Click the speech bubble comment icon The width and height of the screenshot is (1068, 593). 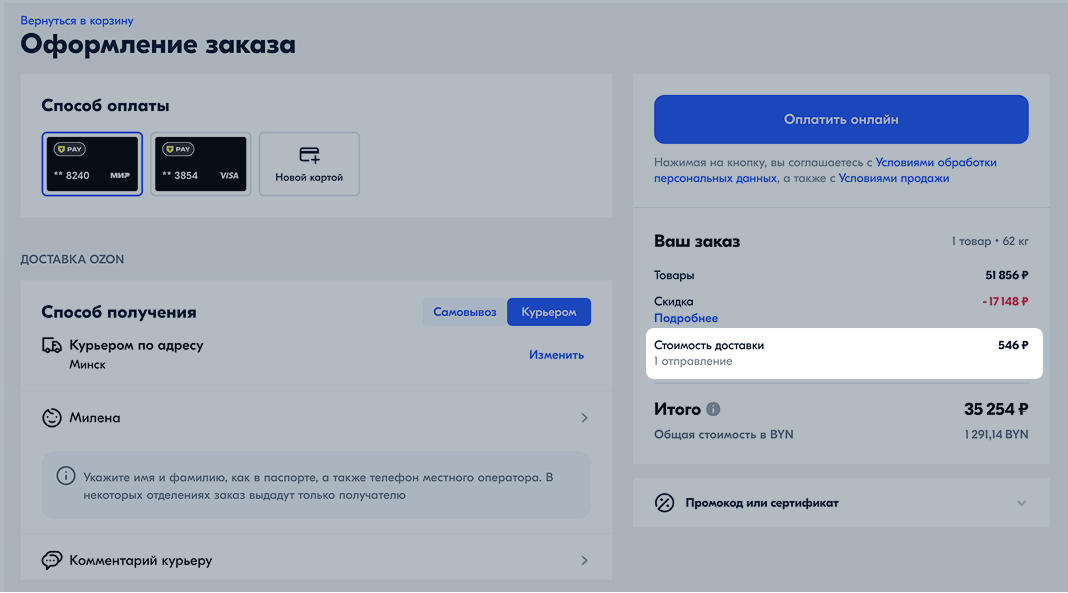point(52,560)
